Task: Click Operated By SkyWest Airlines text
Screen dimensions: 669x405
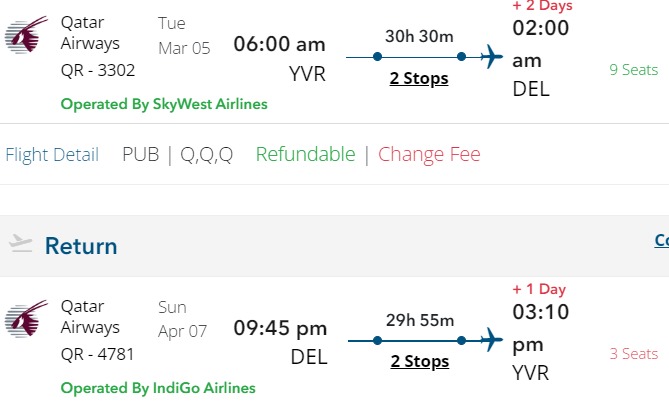Action: (164, 103)
